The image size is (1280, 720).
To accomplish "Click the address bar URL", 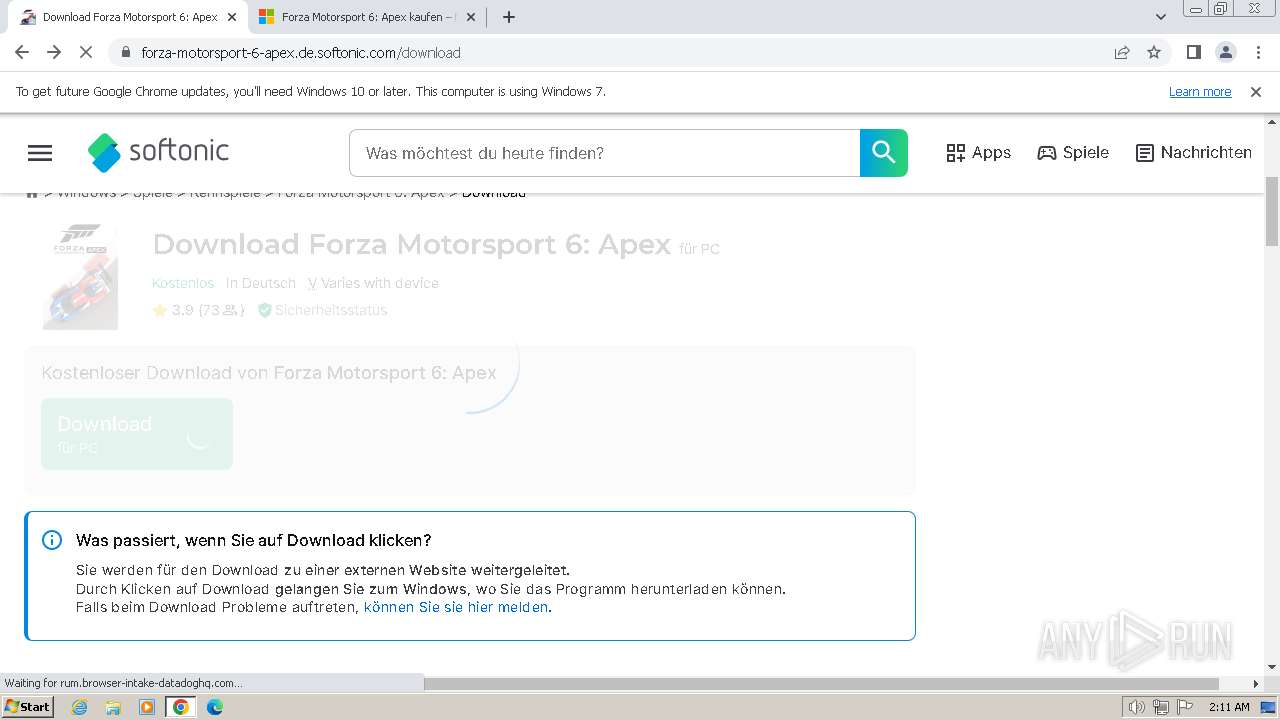I will [301, 53].
